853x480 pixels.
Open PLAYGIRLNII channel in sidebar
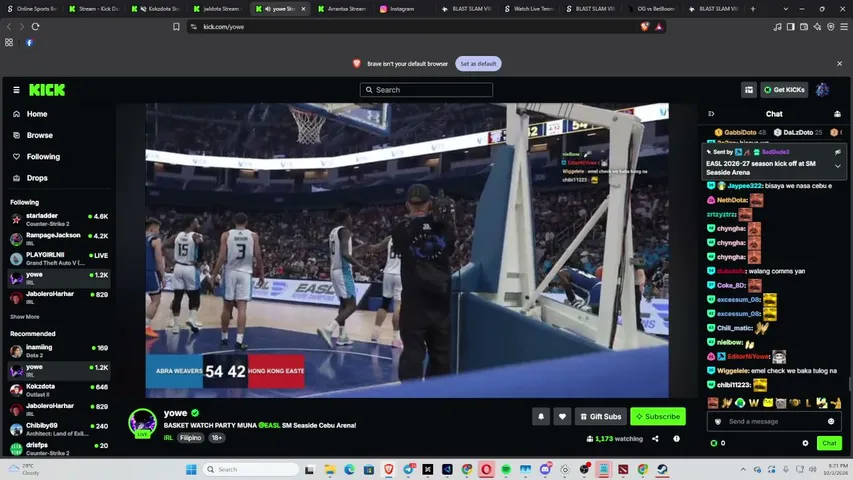click(59, 259)
